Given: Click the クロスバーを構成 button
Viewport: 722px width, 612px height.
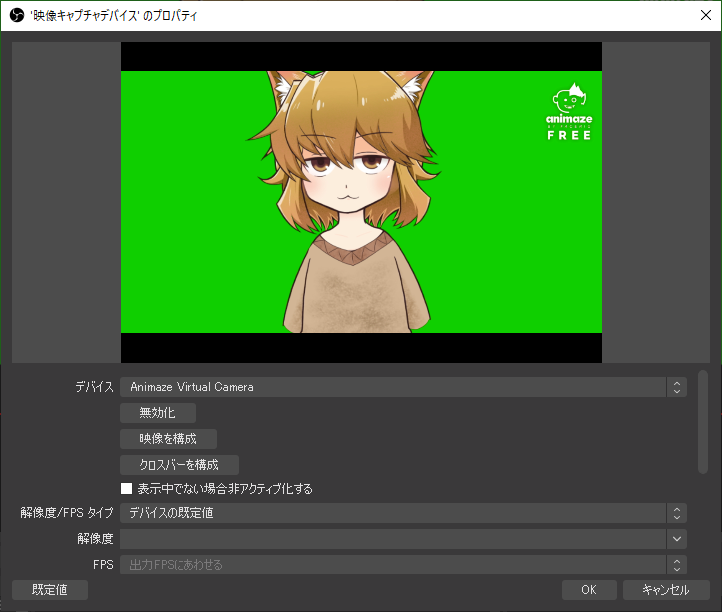Looking at the screenshot, I should click(x=180, y=465).
